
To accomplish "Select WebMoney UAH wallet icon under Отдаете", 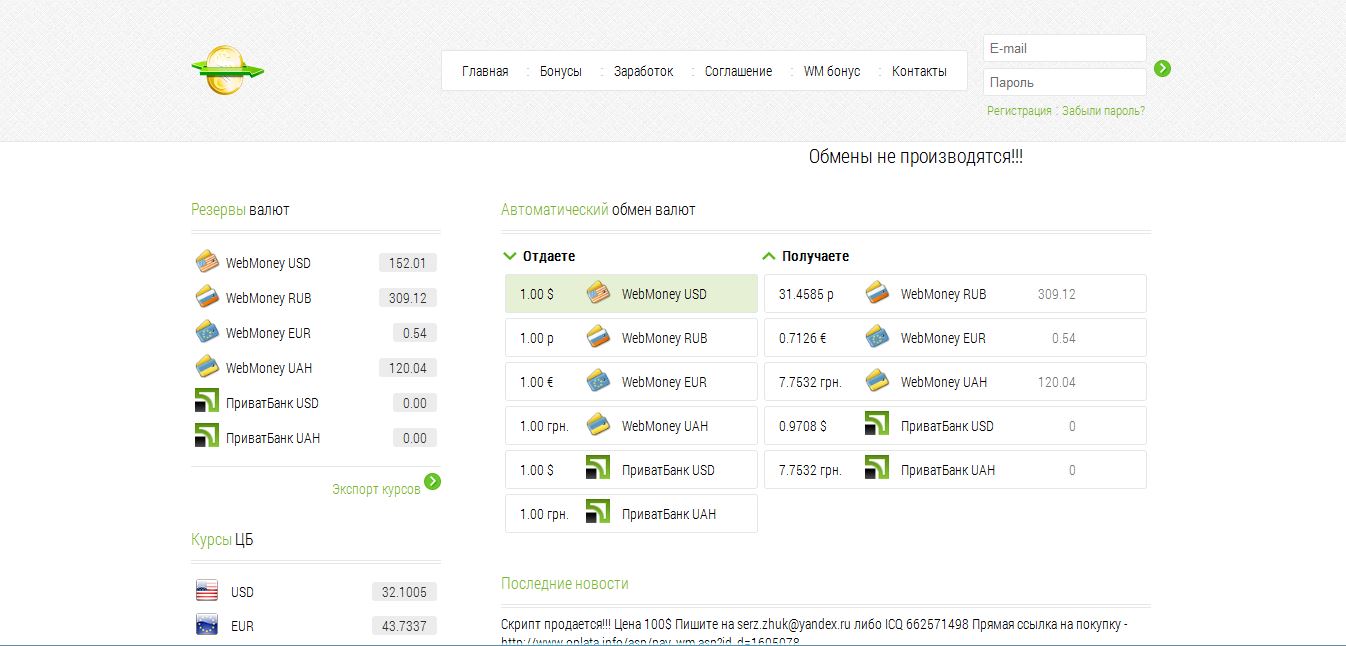I will click(598, 425).
